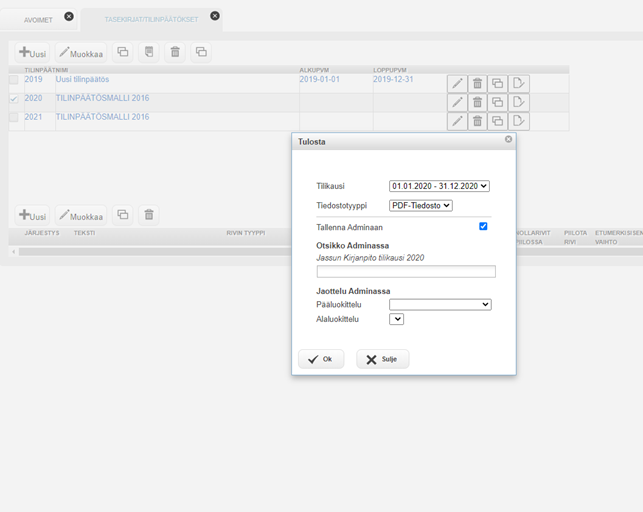Click the upper toolbar Muokkaa button
Screen dimensions: 643x512
[x=81, y=53]
